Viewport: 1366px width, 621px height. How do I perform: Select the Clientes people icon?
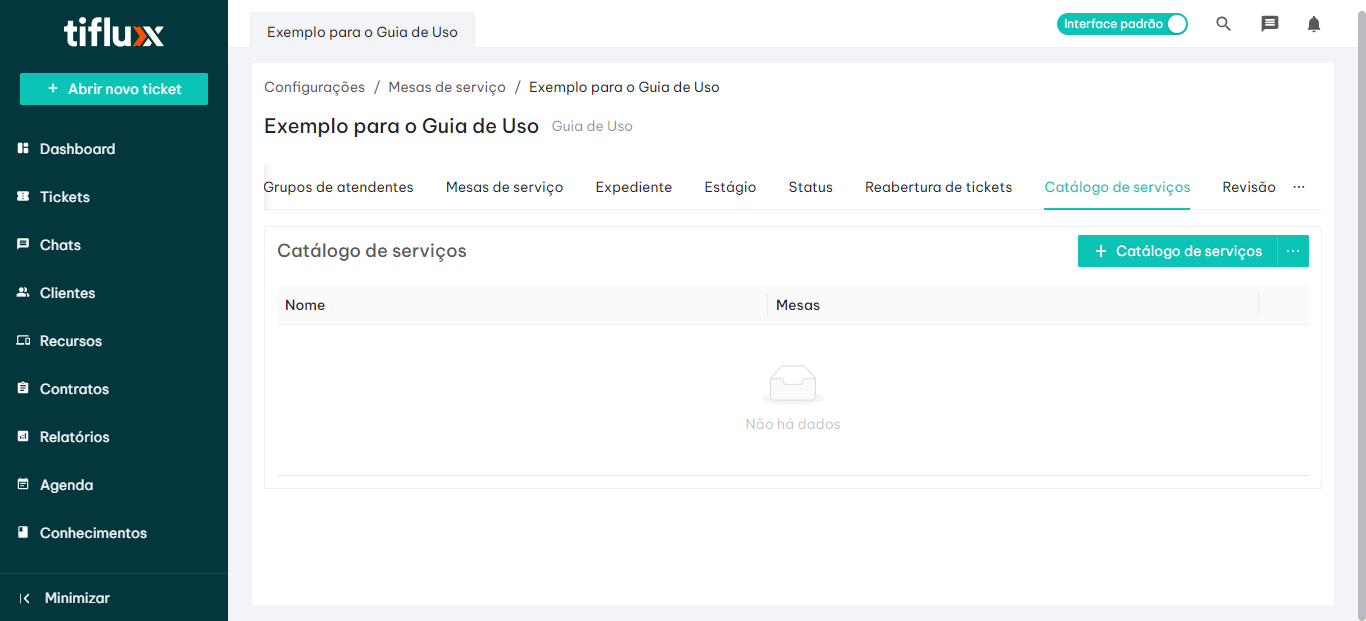coord(23,293)
